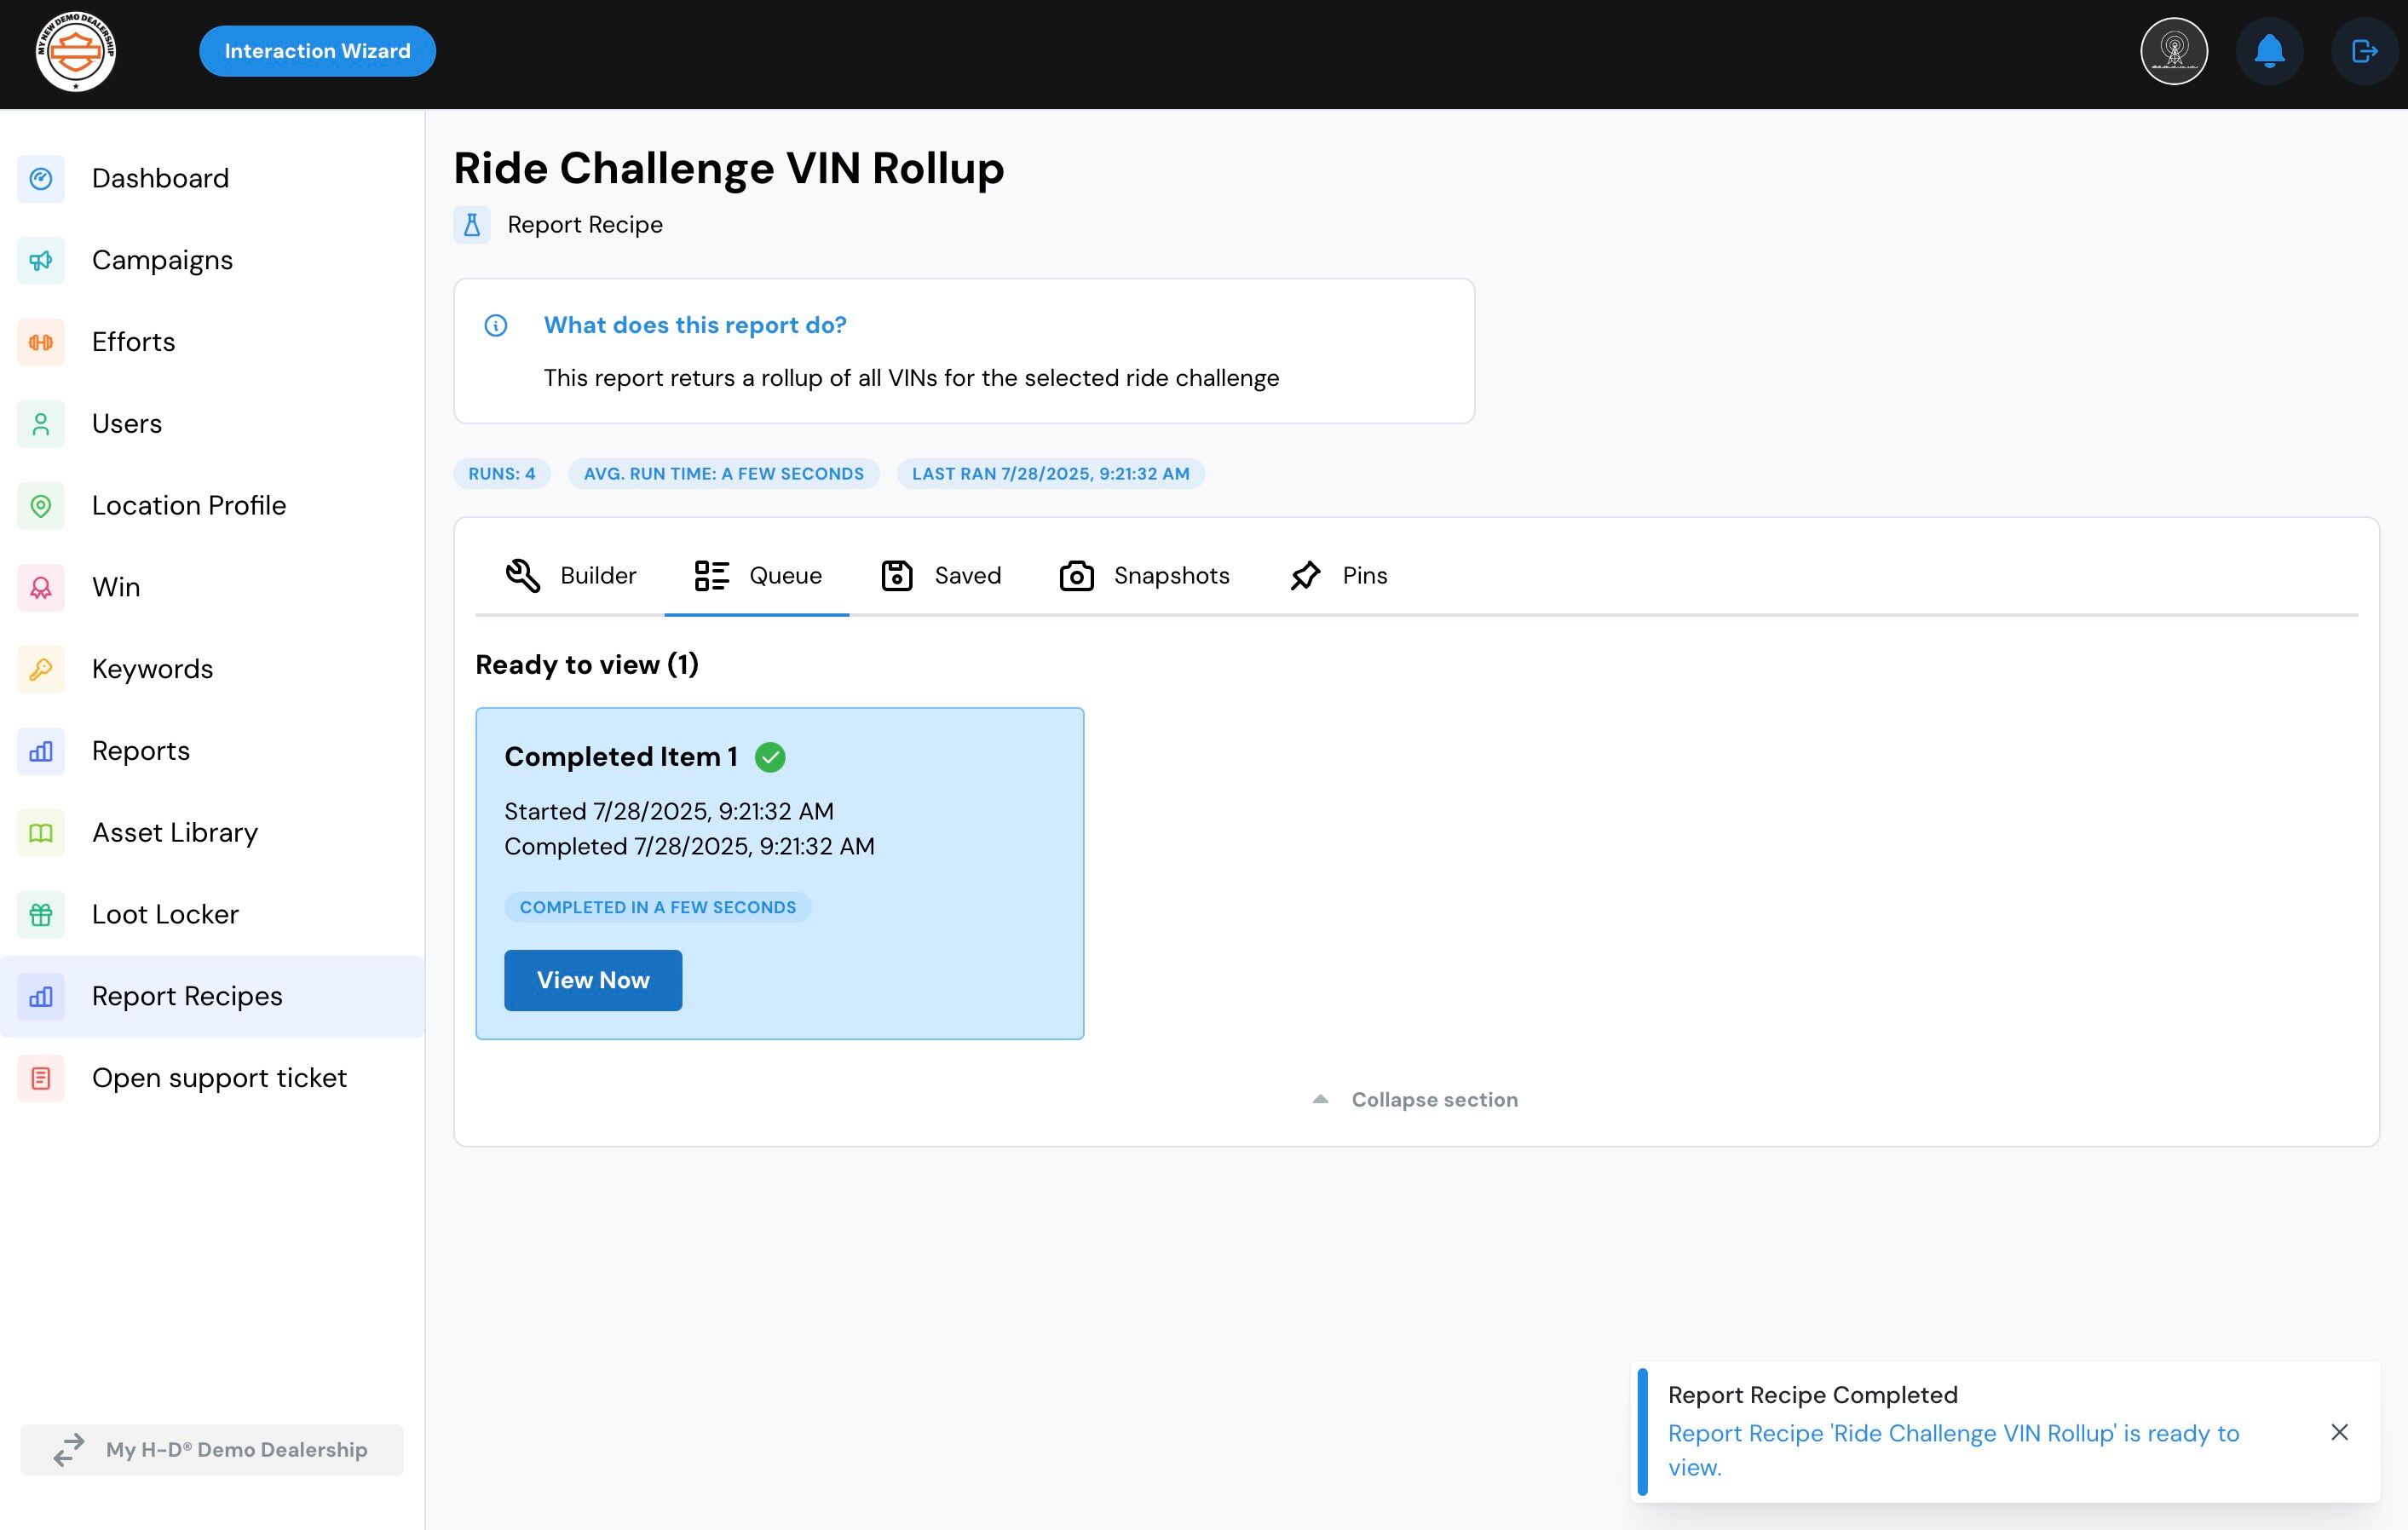
Task: Click the info icon beside report description
Action: (x=496, y=325)
